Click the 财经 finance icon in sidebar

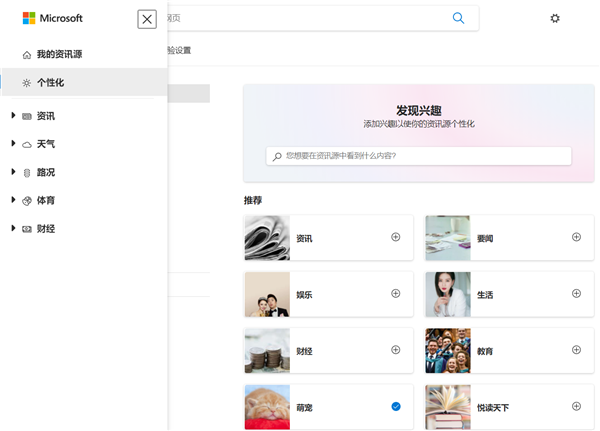coord(27,229)
